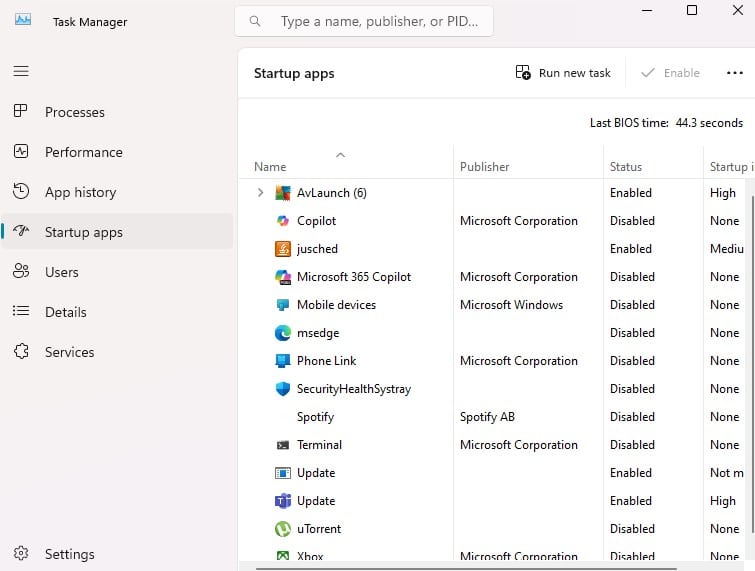The image size is (755, 571).
Task: Click the Terminal app icon
Action: click(x=283, y=445)
